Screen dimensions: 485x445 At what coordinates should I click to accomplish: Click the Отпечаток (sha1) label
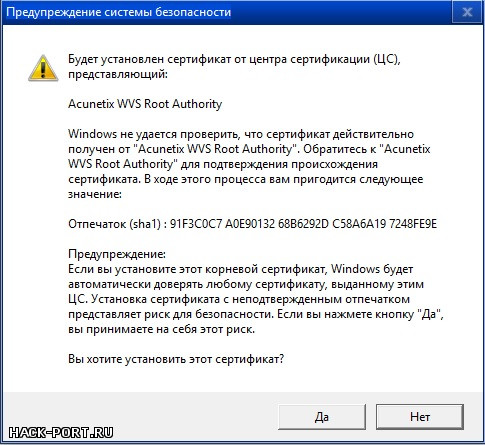click(x=114, y=224)
